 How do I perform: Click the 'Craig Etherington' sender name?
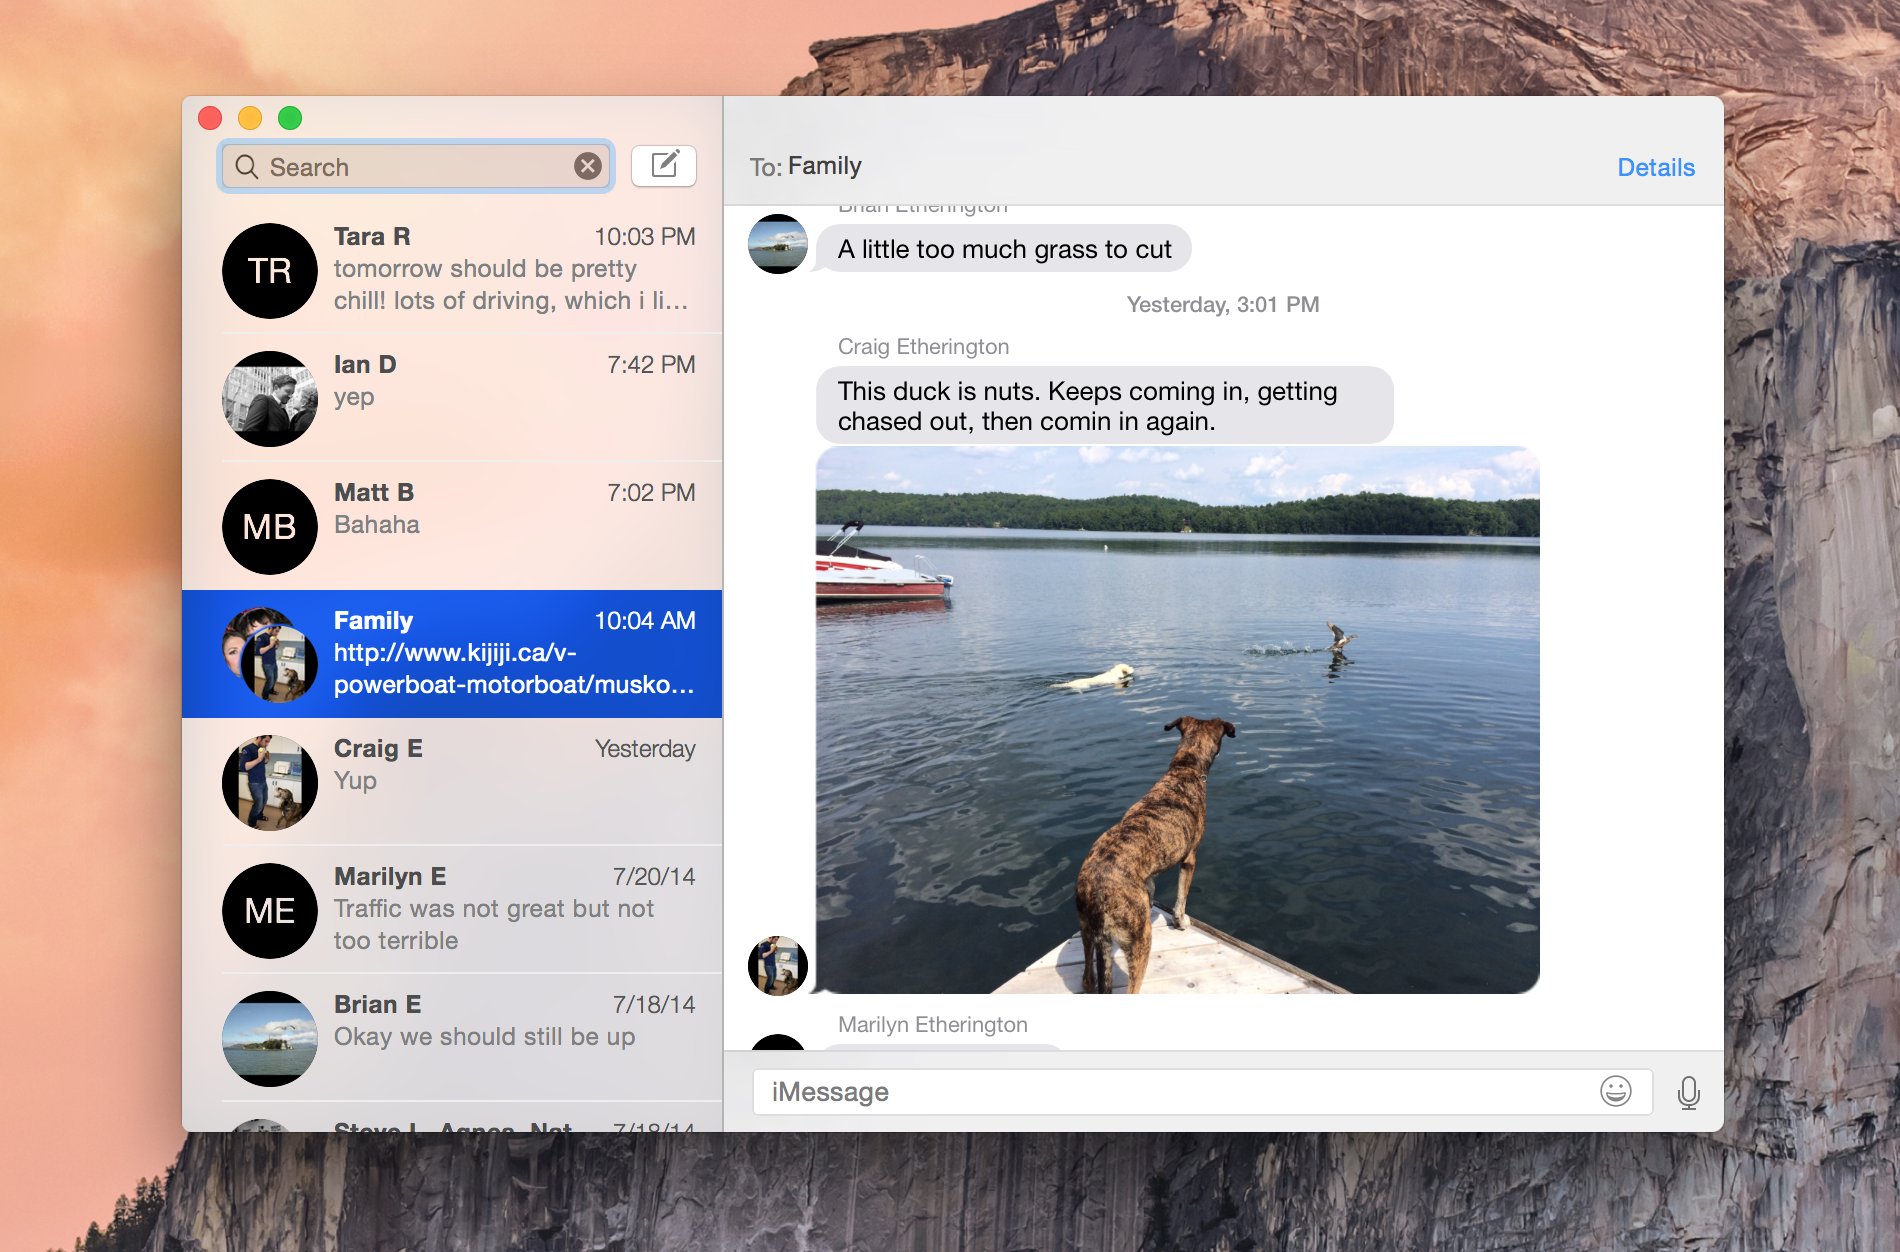tap(923, 346)
